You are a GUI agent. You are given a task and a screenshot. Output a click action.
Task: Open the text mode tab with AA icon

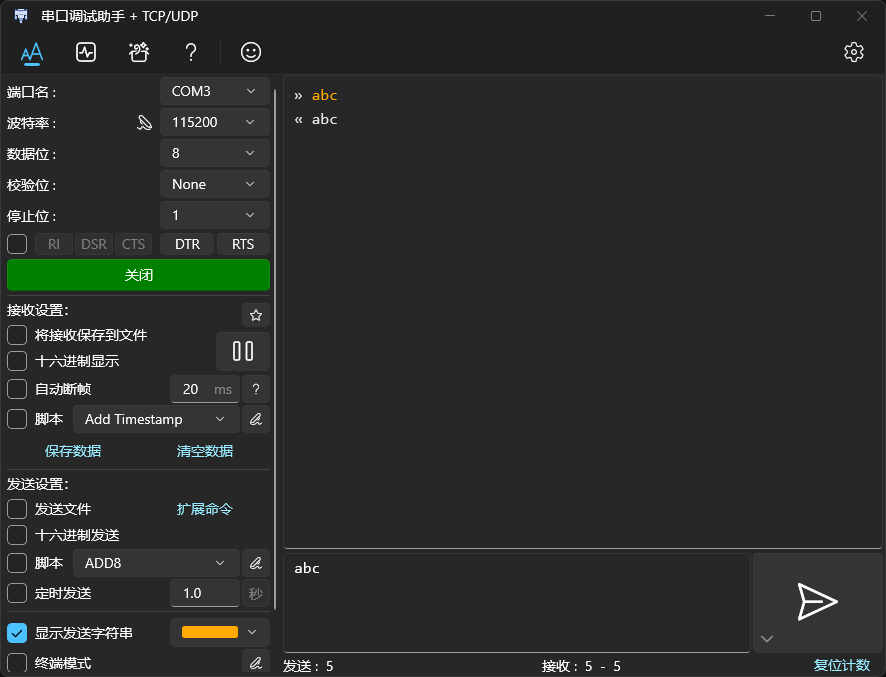point(32,53)
